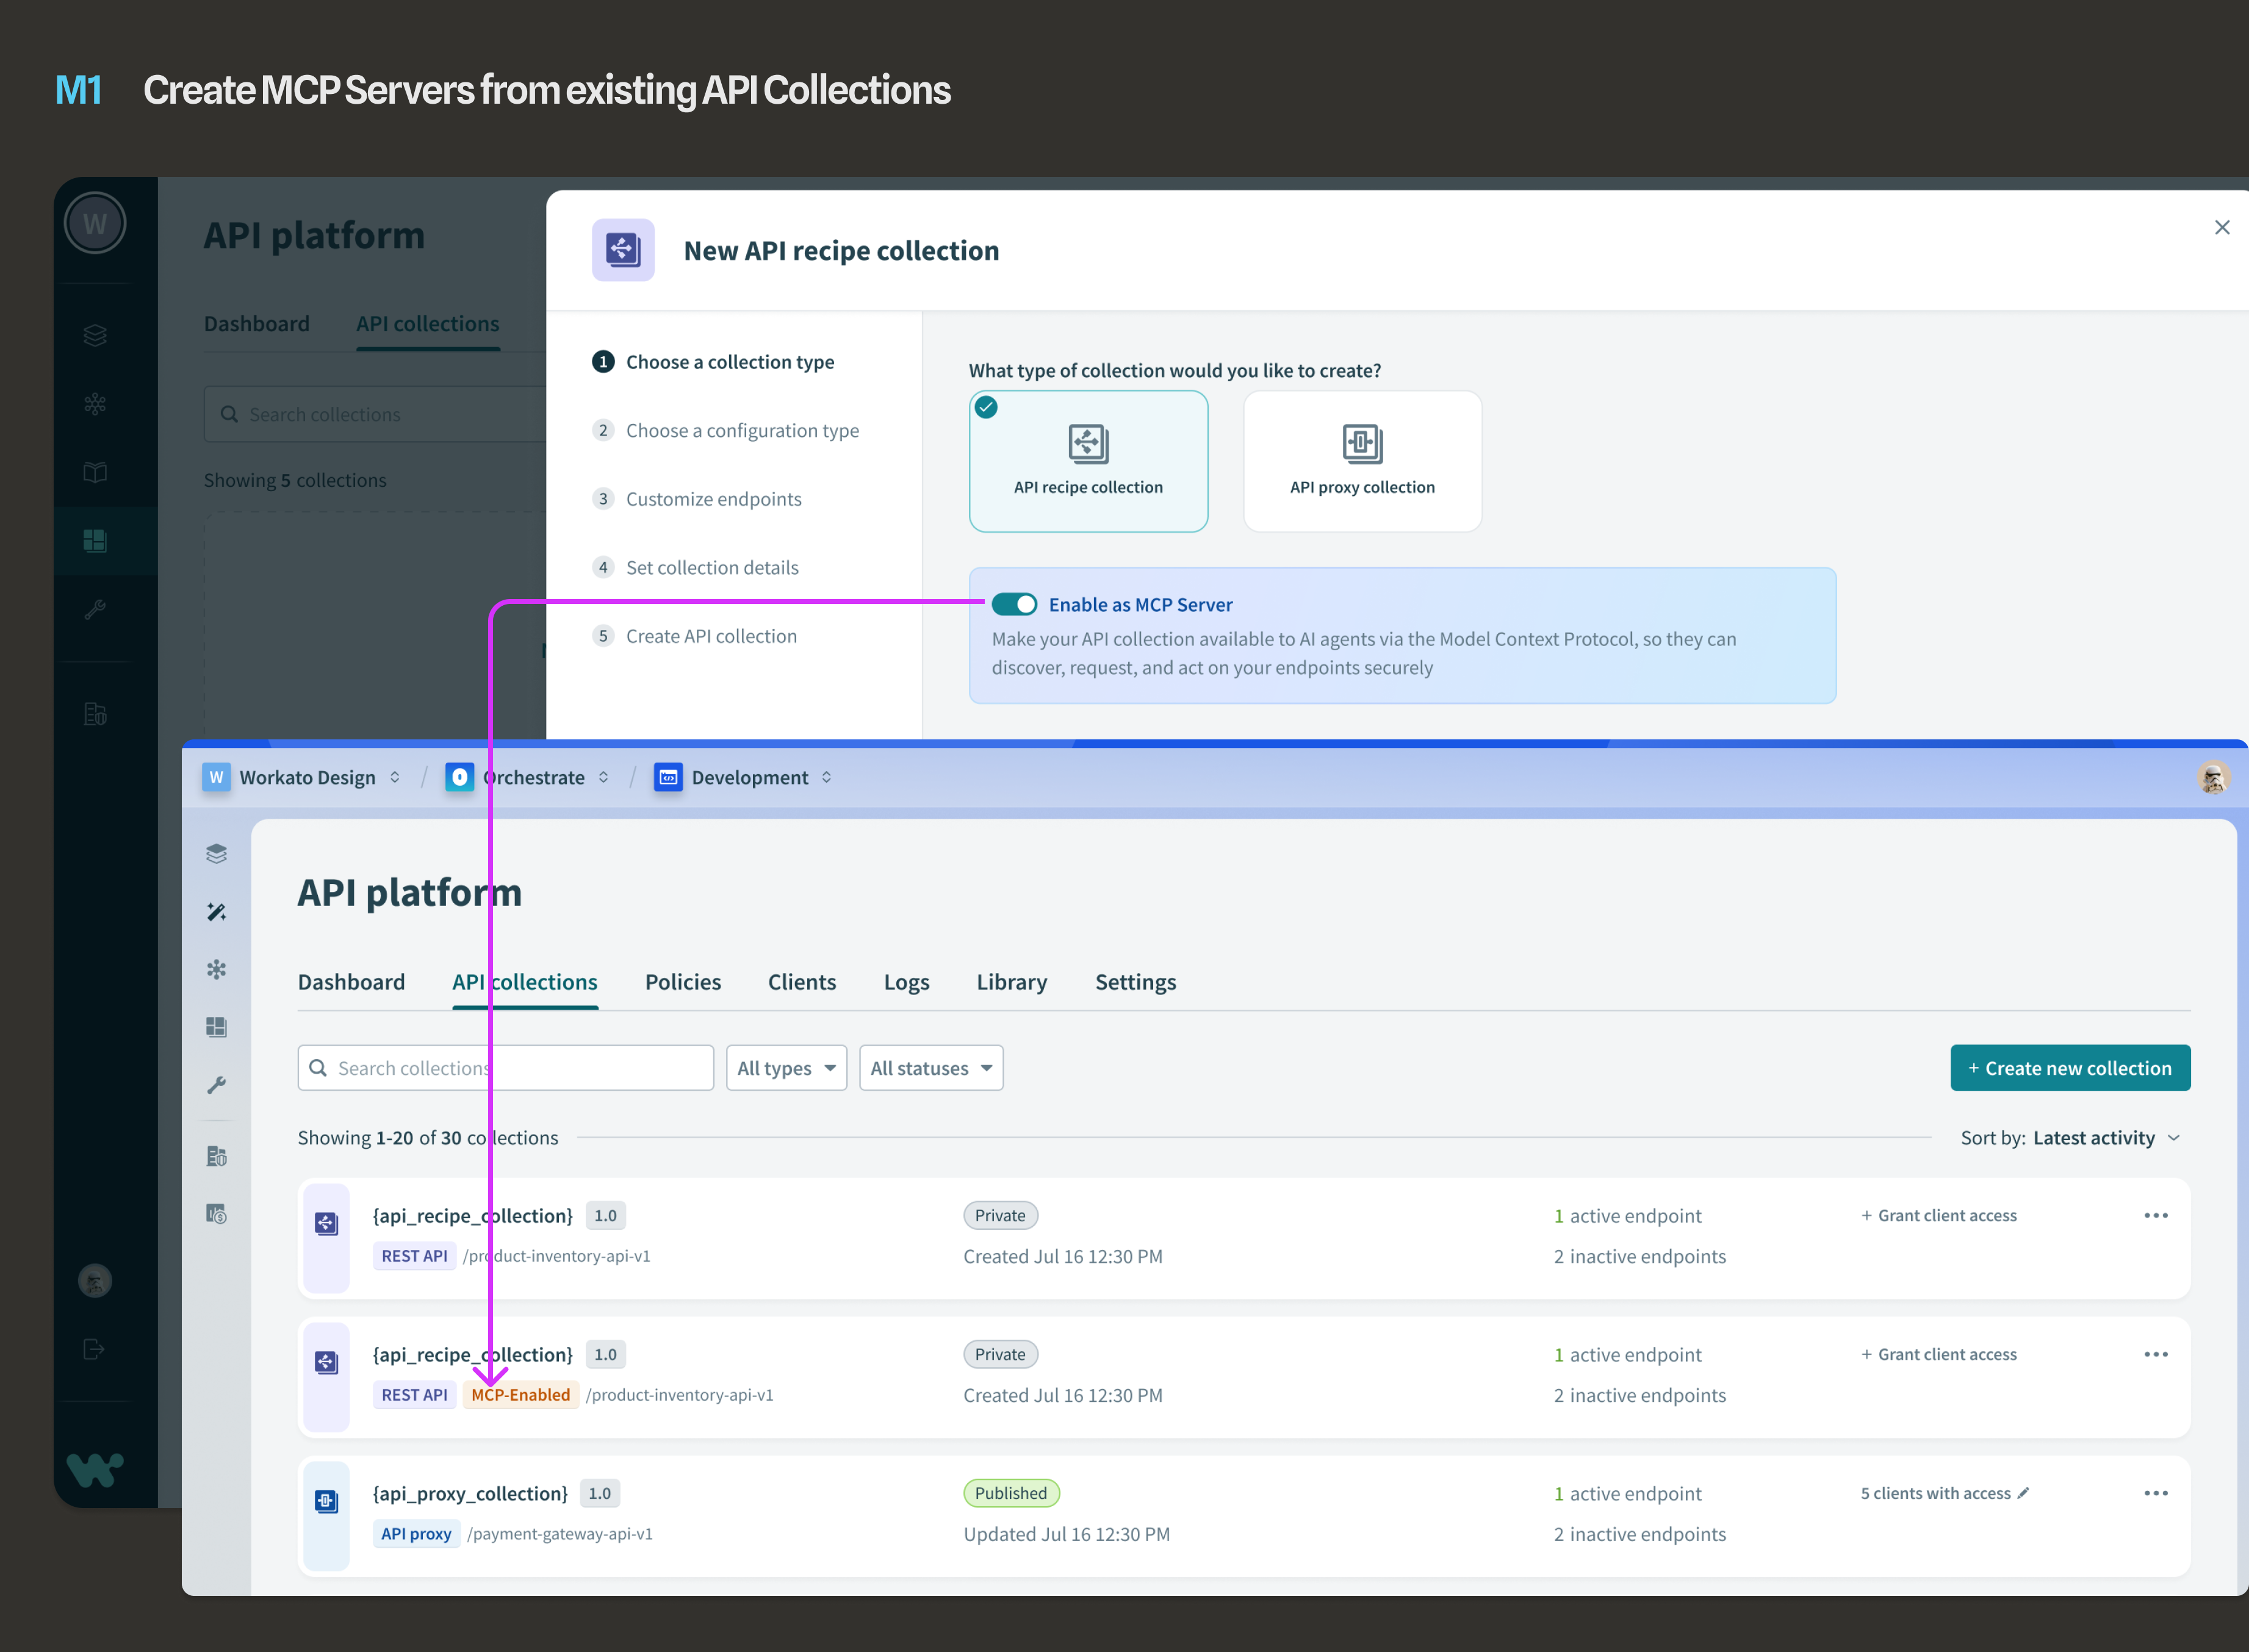The height and width of the screenshot is (1652, 2249).
Task: Toggle Enable as MCP Server switch
Action: 1014,605
